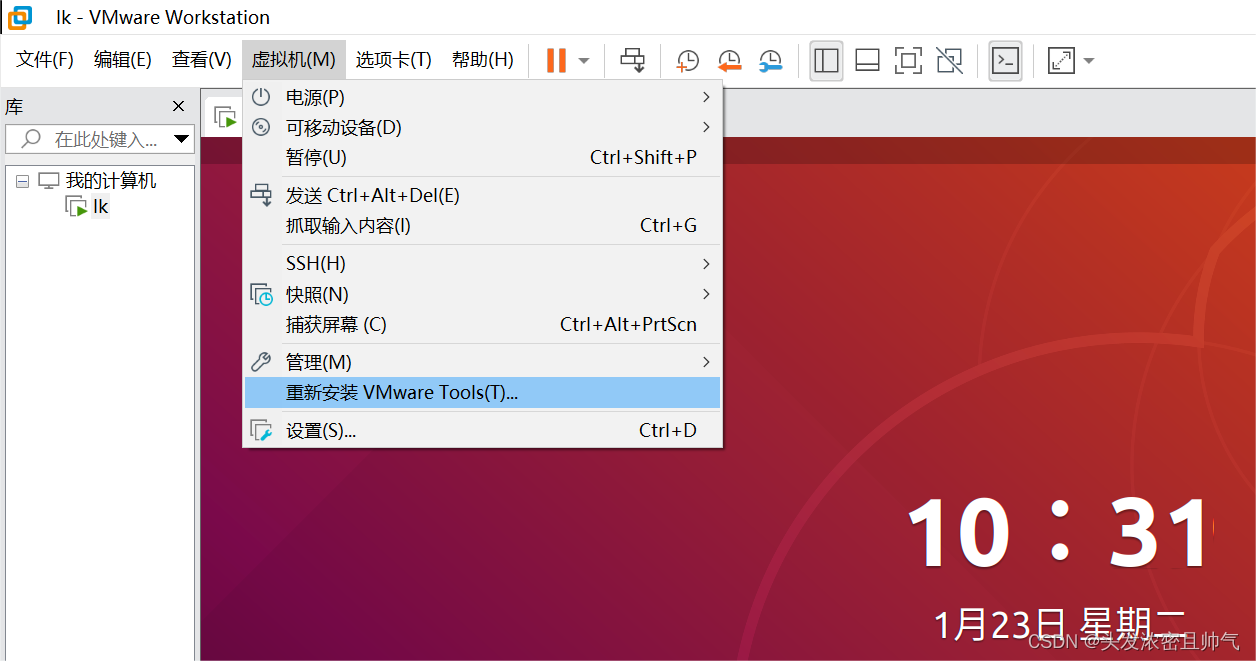Viewport: 1256px width, 661px height.
Task: Click the suspend virtual machine pause icon
Action: 556,60
